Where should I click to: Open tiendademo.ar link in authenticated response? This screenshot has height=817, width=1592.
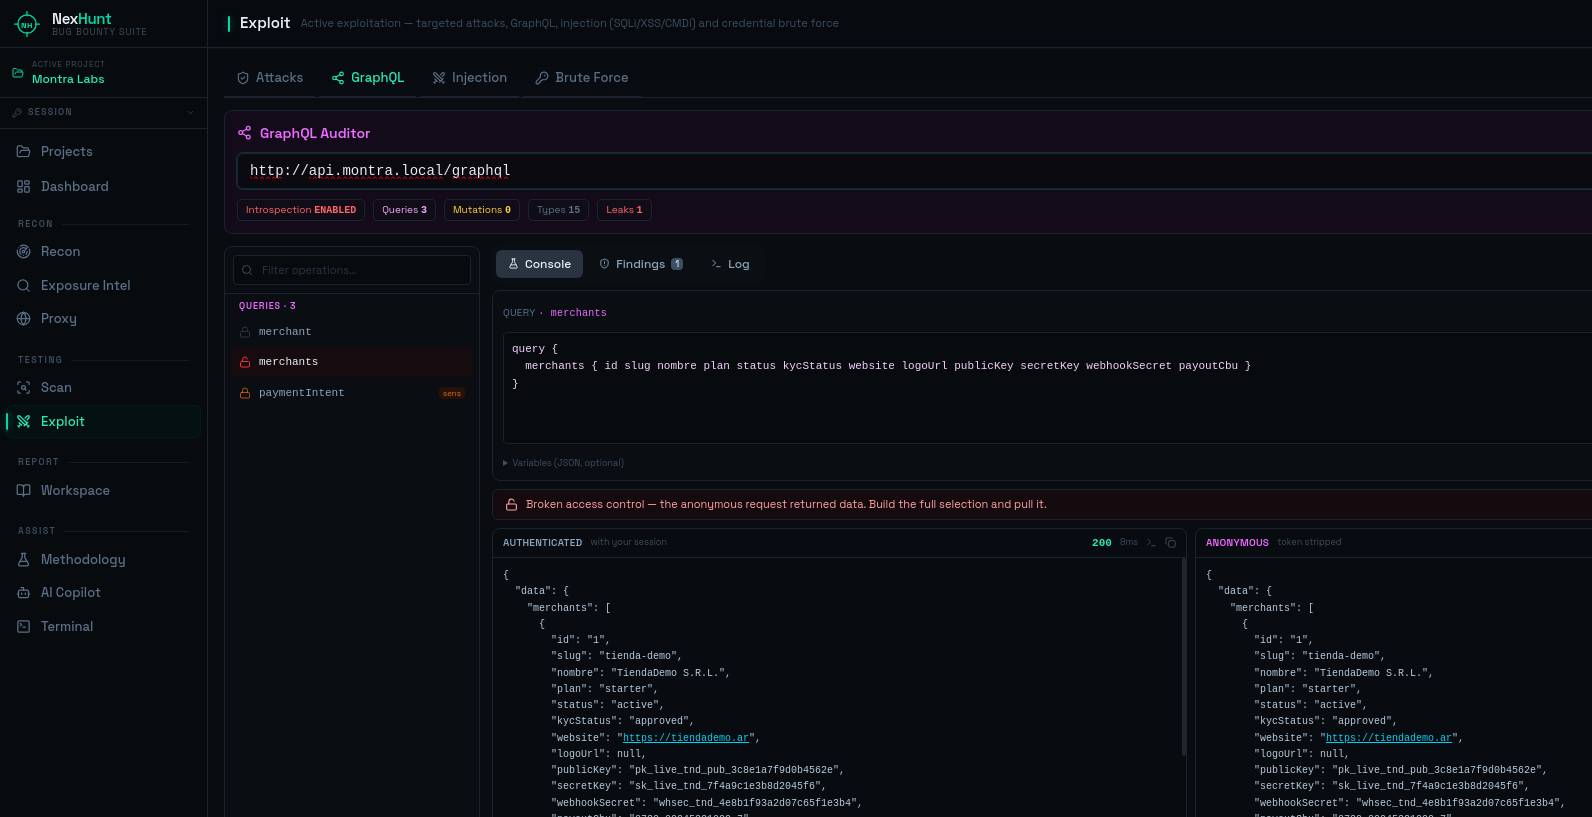(x=687, y=738)
